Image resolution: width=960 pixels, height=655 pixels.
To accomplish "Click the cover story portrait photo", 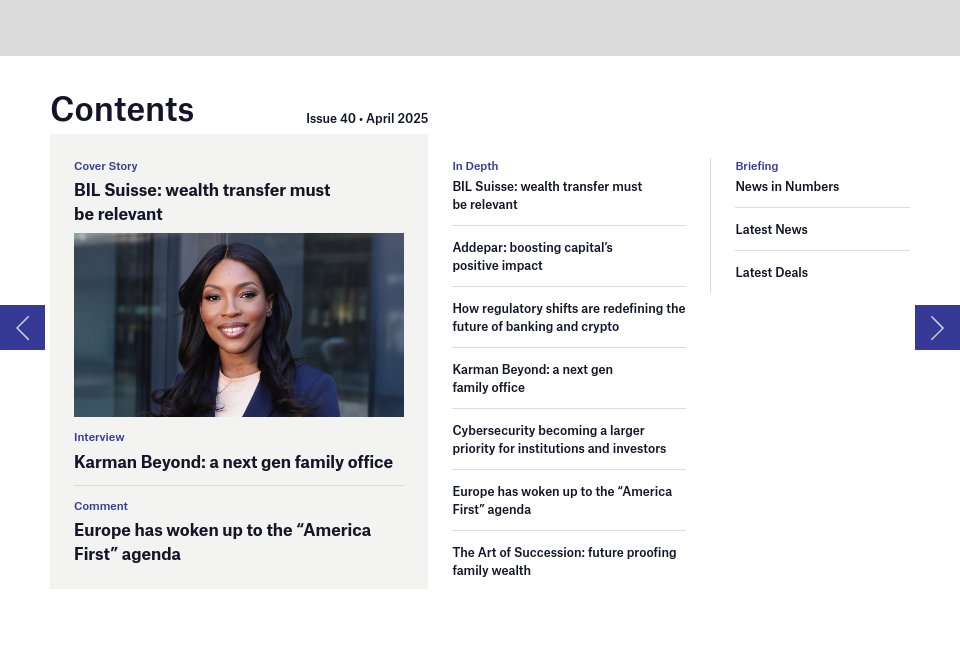I will coord(238,325).
